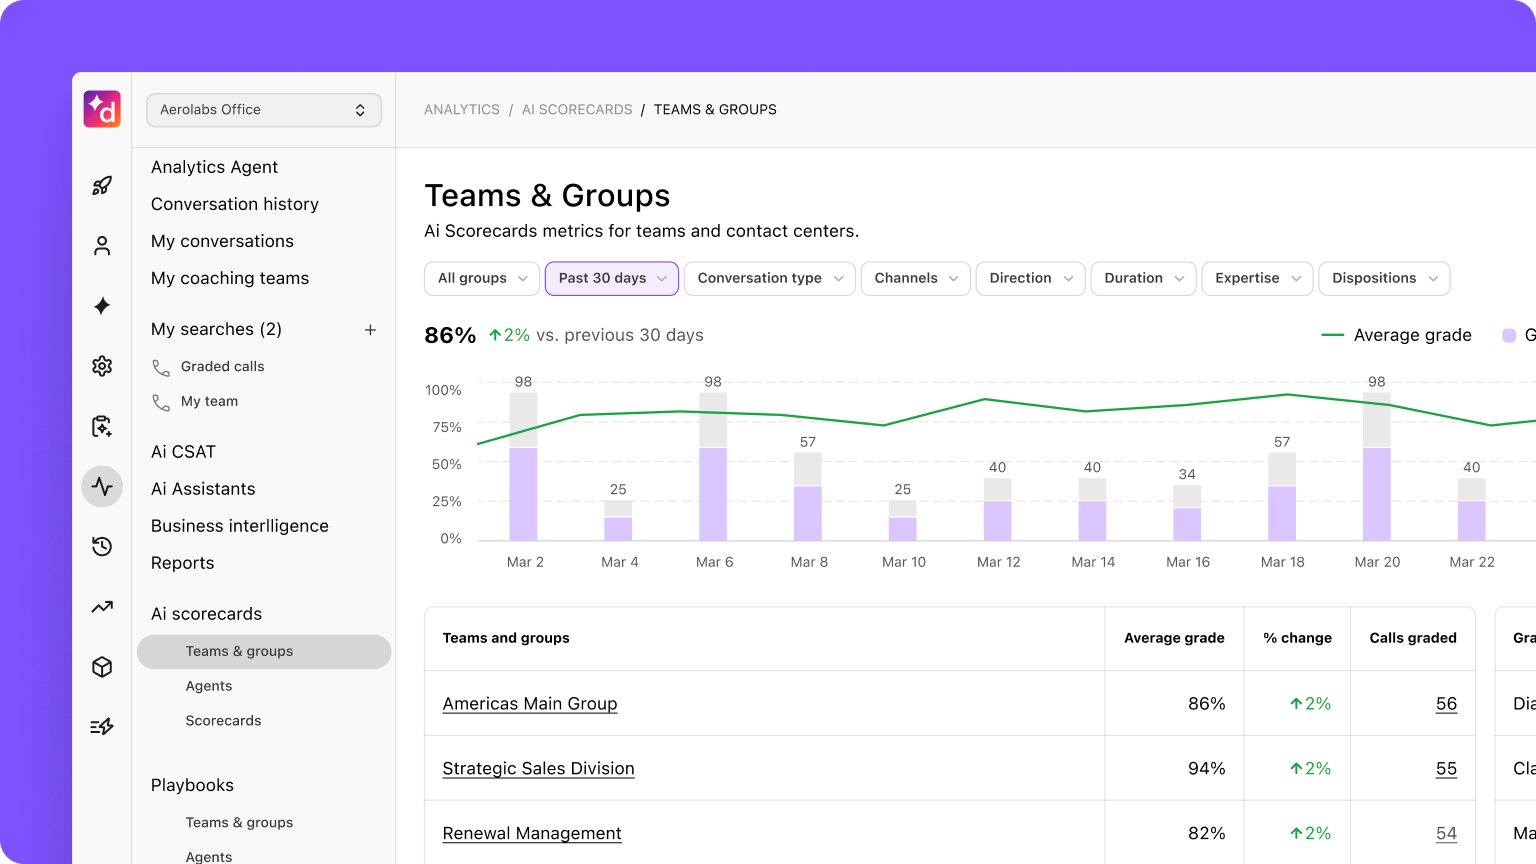Open the Channels filter dropdown
This screenshot has width=1536, height=864.
point(916,278)
